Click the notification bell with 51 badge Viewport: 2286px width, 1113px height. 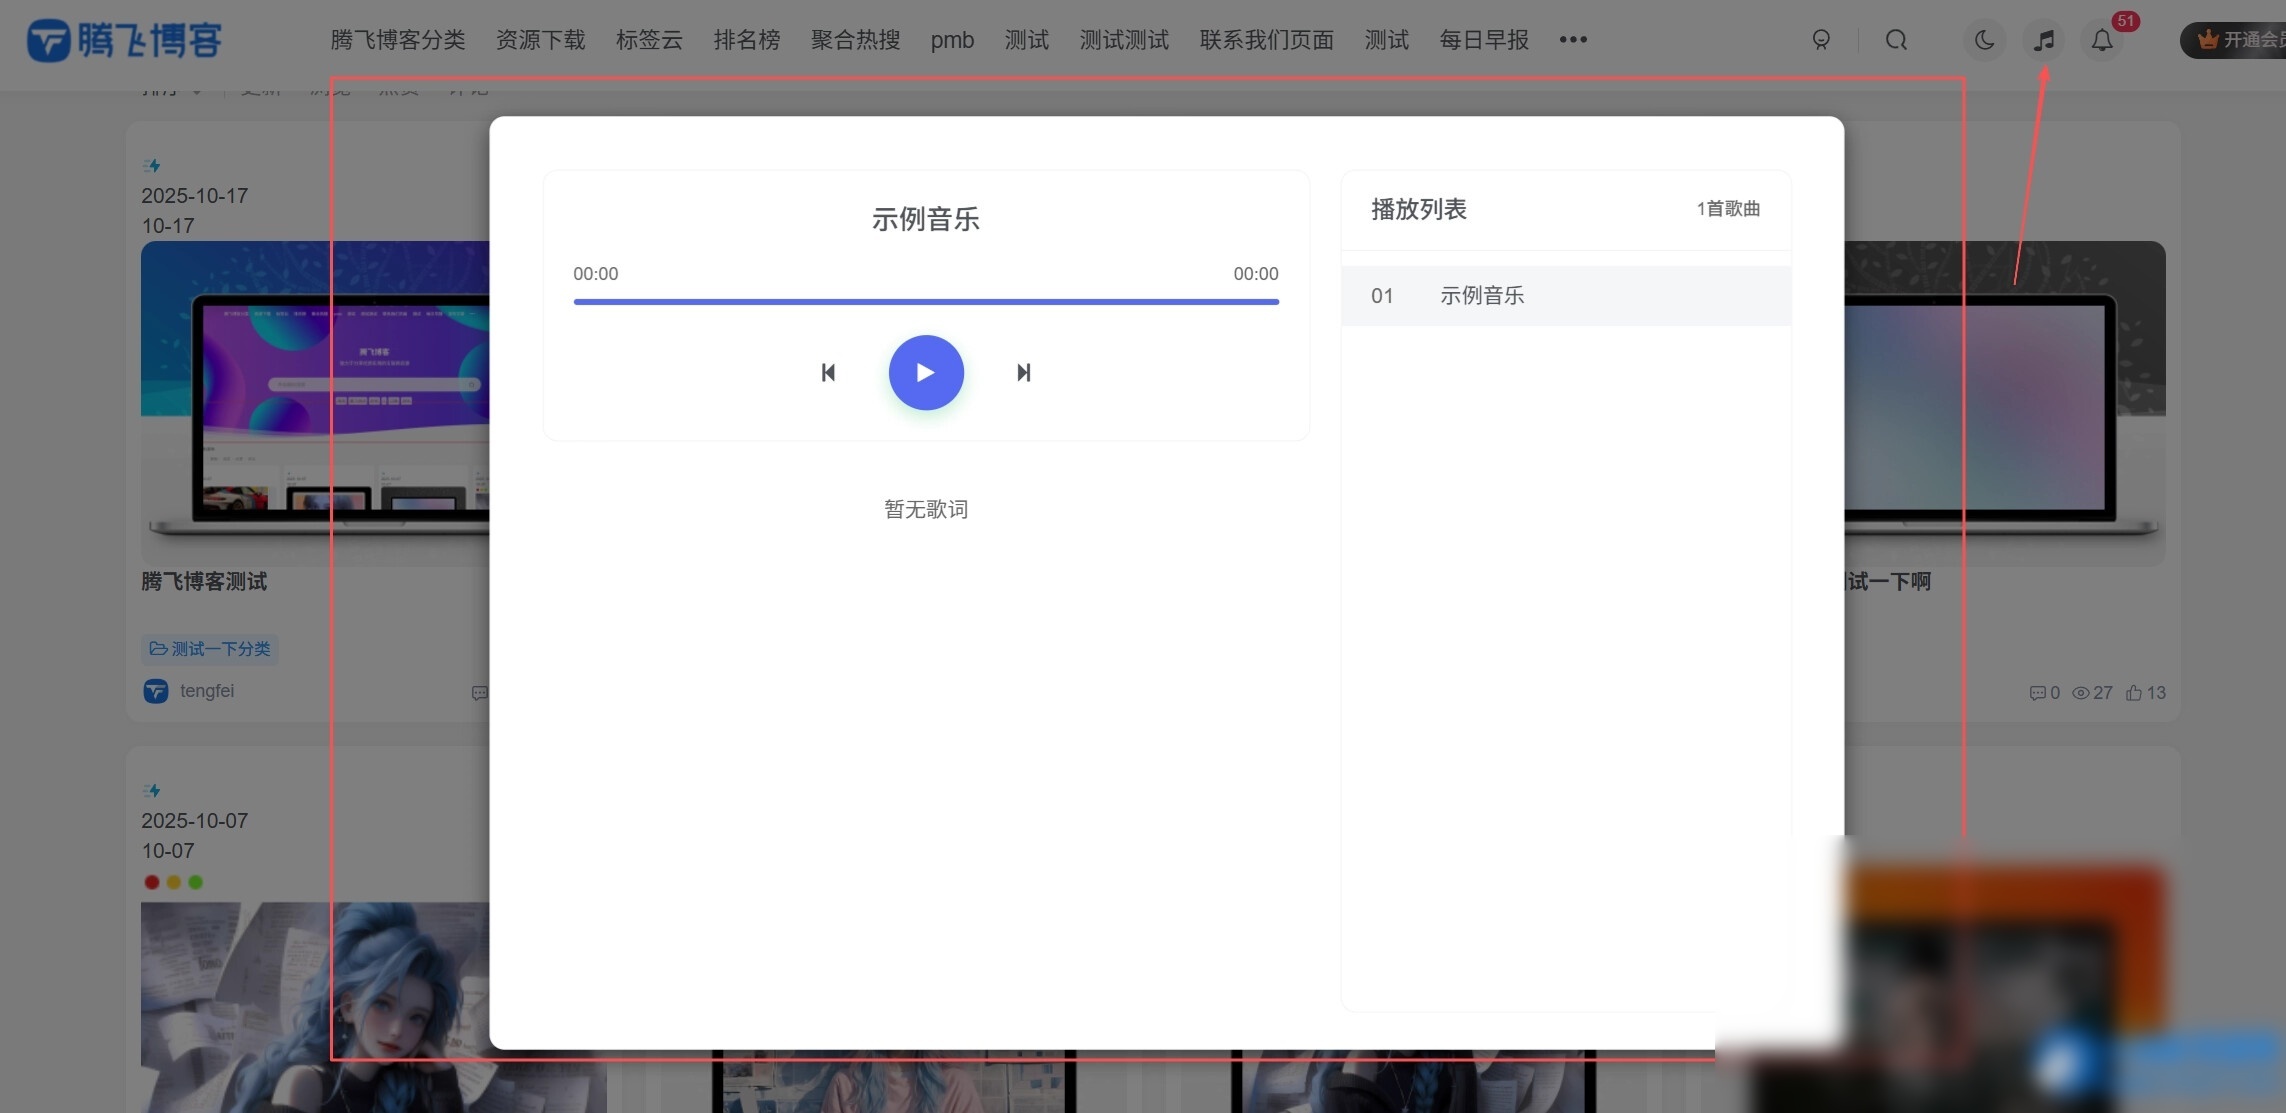point(2101,40)
